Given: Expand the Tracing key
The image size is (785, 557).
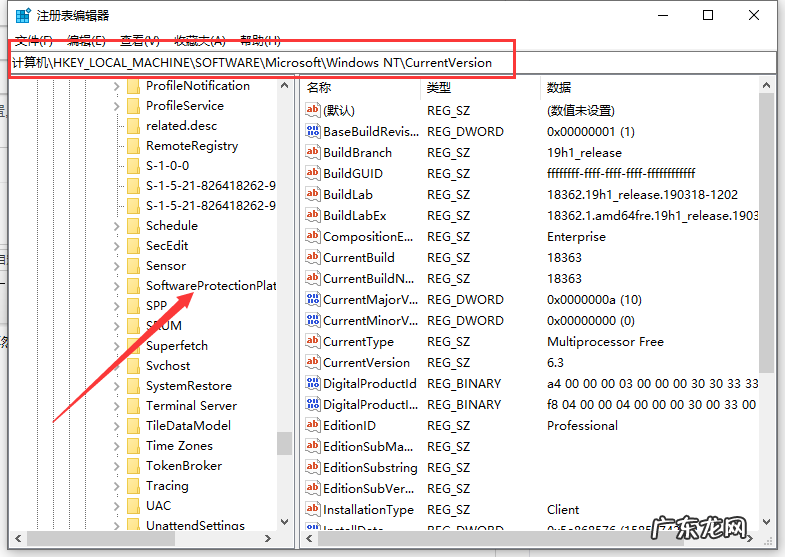Looking at the screenshot, I should point(117,486).
